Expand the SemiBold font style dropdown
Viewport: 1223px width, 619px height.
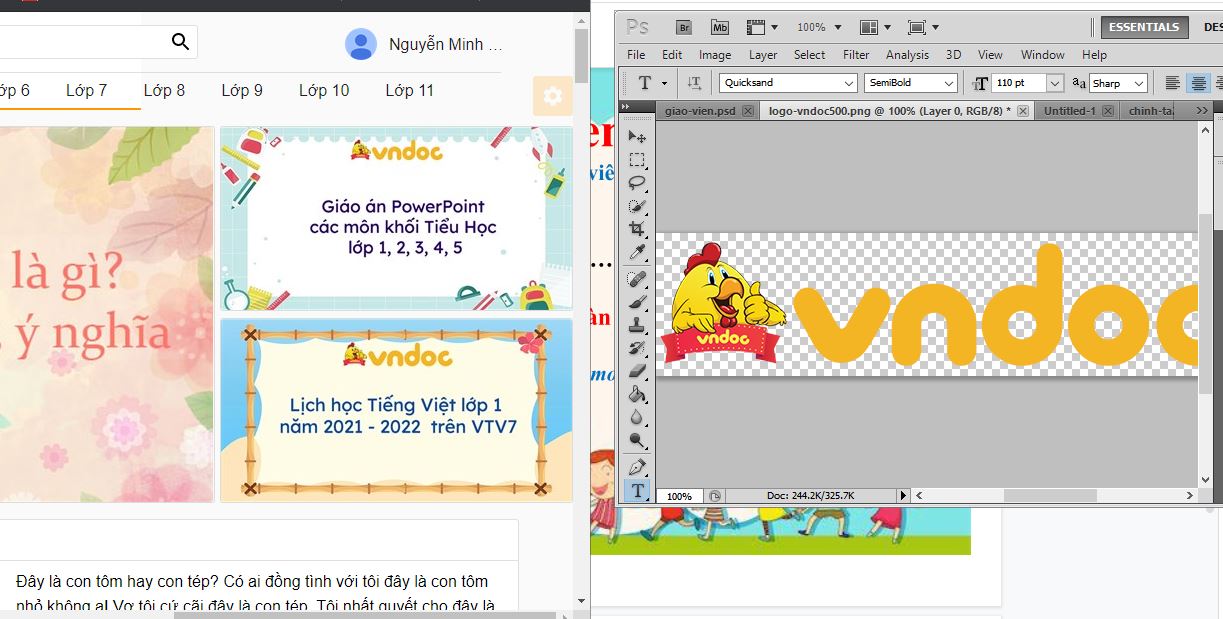pos(948,83)
